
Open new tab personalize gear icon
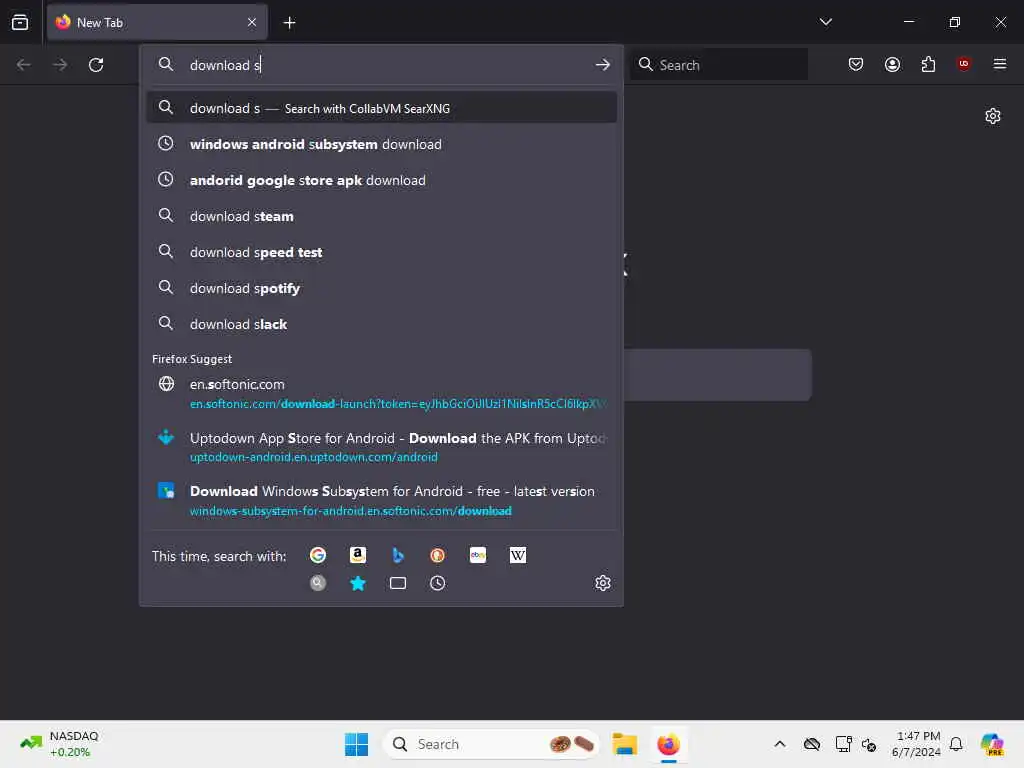(x=993, y=116)
